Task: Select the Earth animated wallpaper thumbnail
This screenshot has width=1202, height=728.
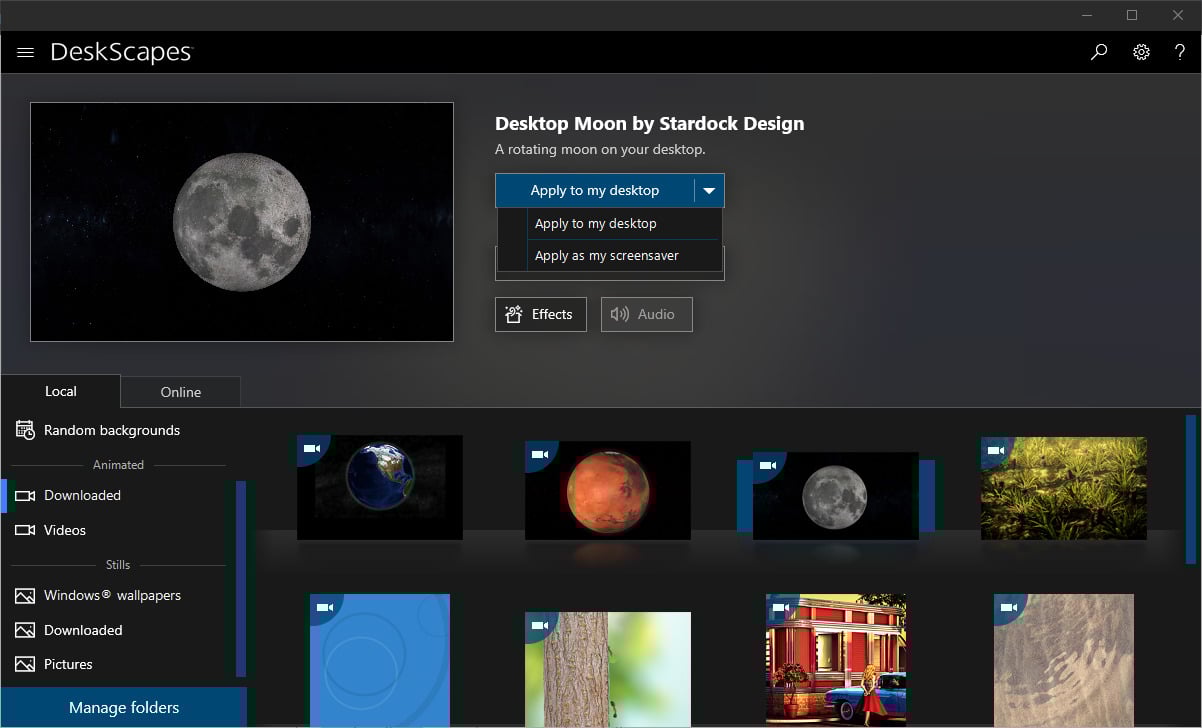Action: 380,487
